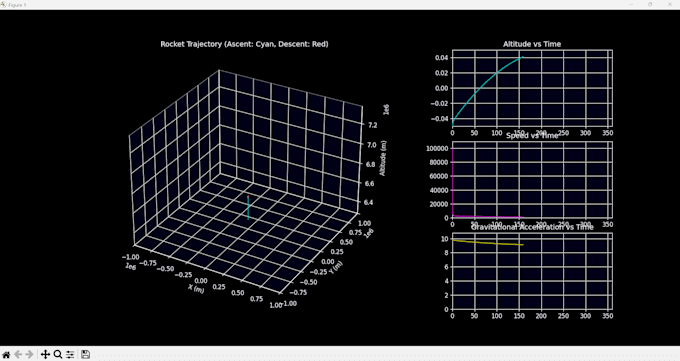Click the −0.04 tick on altitude plot
680x361 pixels.
click(x=439, y=118)
